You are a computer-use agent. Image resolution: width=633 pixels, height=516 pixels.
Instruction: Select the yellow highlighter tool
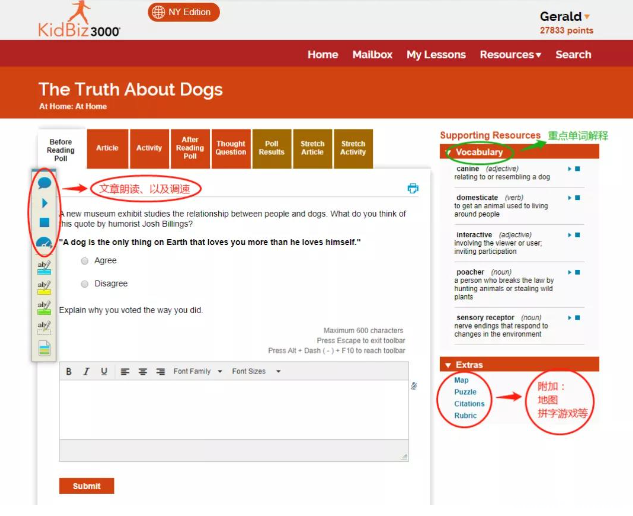(x=44, y=287)
